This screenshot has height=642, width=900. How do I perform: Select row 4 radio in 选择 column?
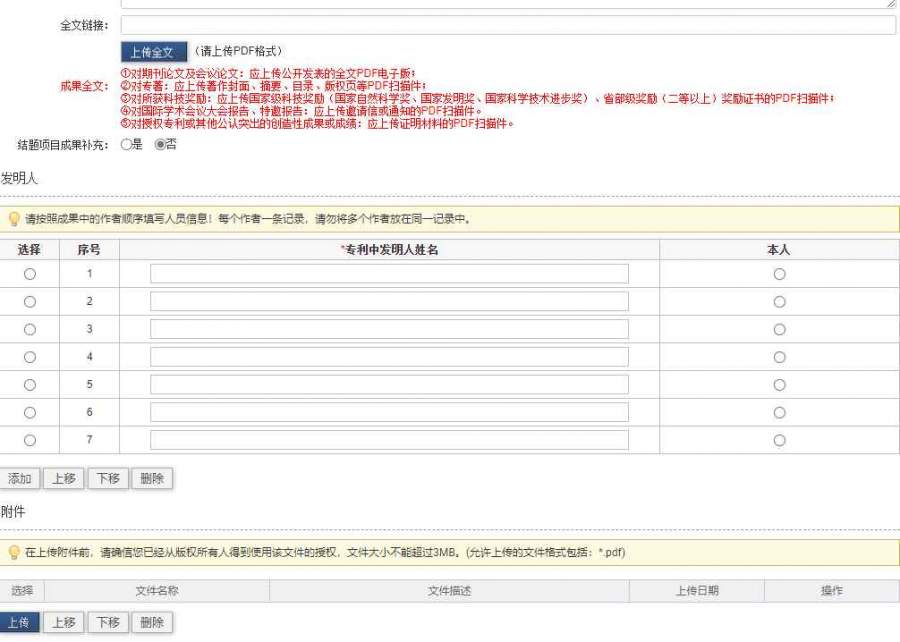coord(30,357)
